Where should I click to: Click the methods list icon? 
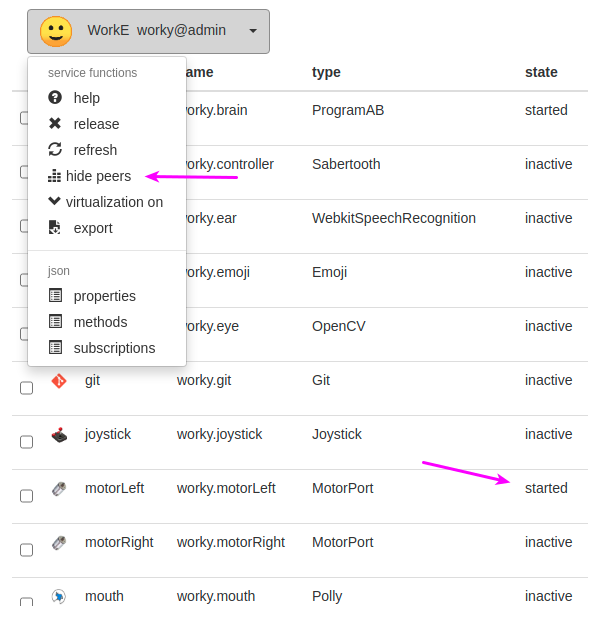tap(55, 321)
